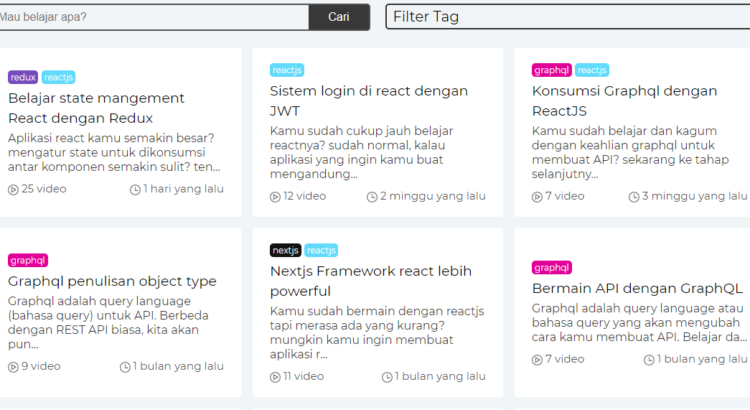750x410 pixels.
Task: Click reactjs tag on the Redux course card
Action: [x=59, y=77]
